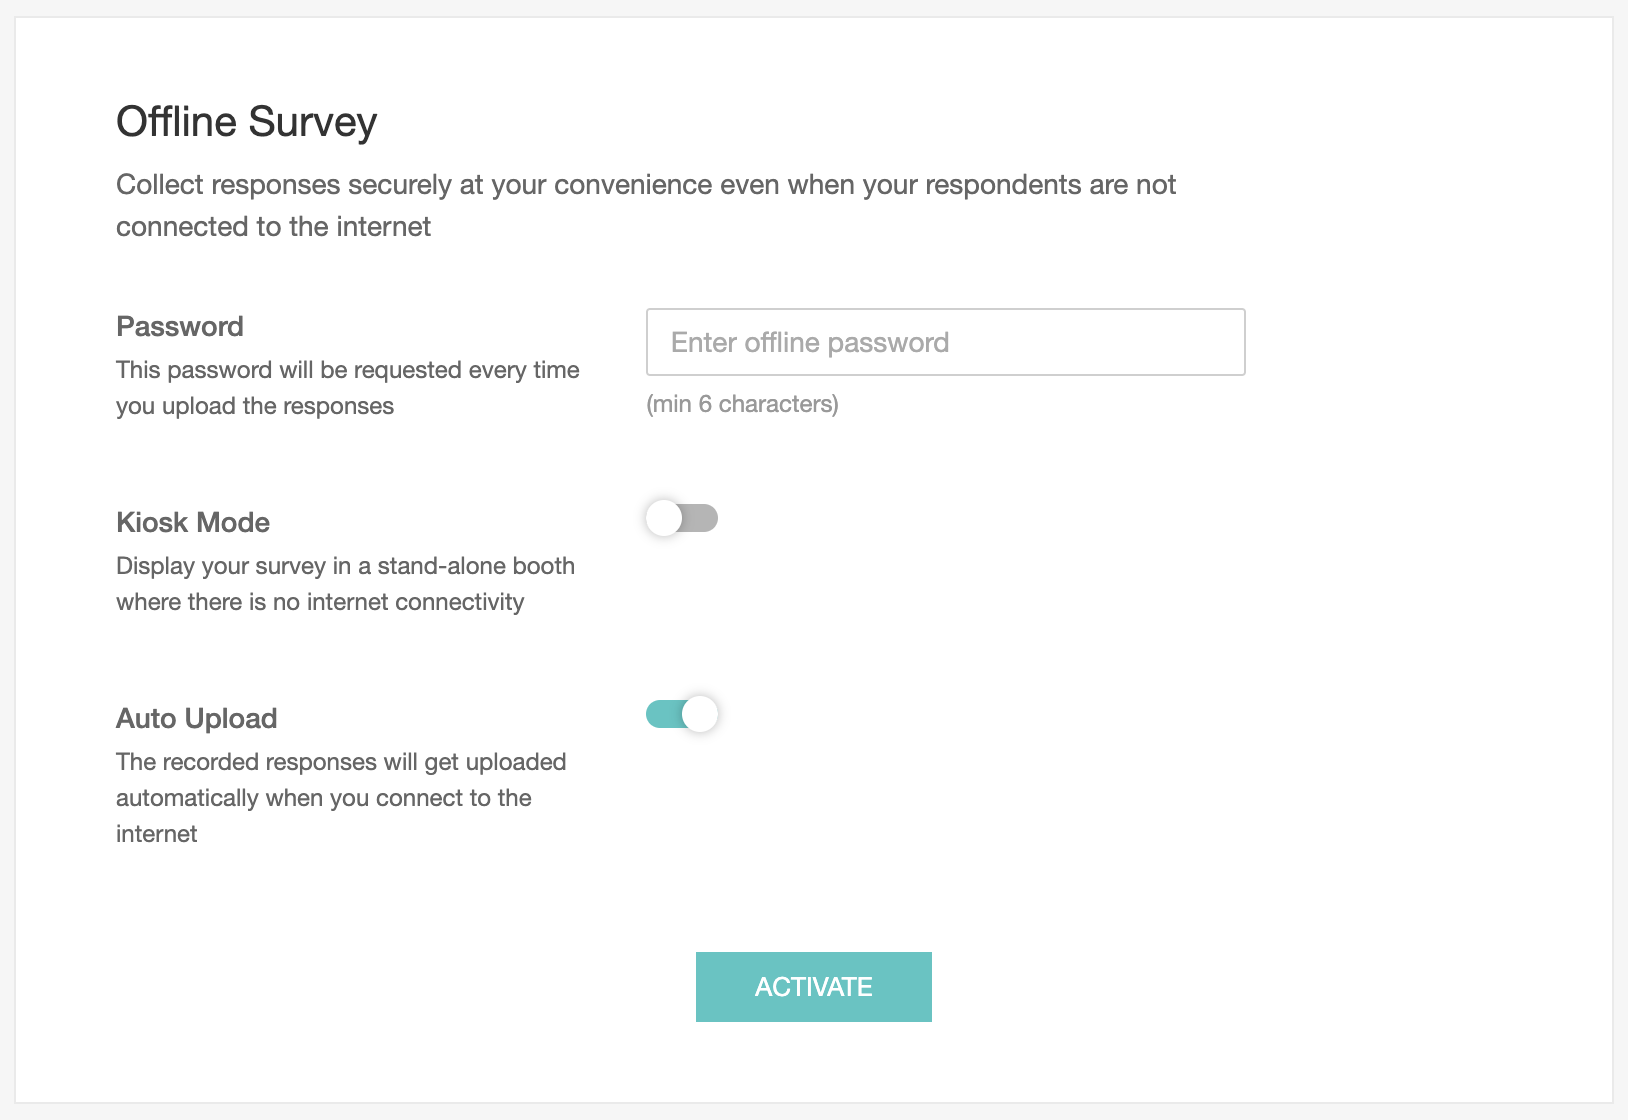
Task: Click the 'Collect responses securely' description text
Action: [x=646, y=185]
